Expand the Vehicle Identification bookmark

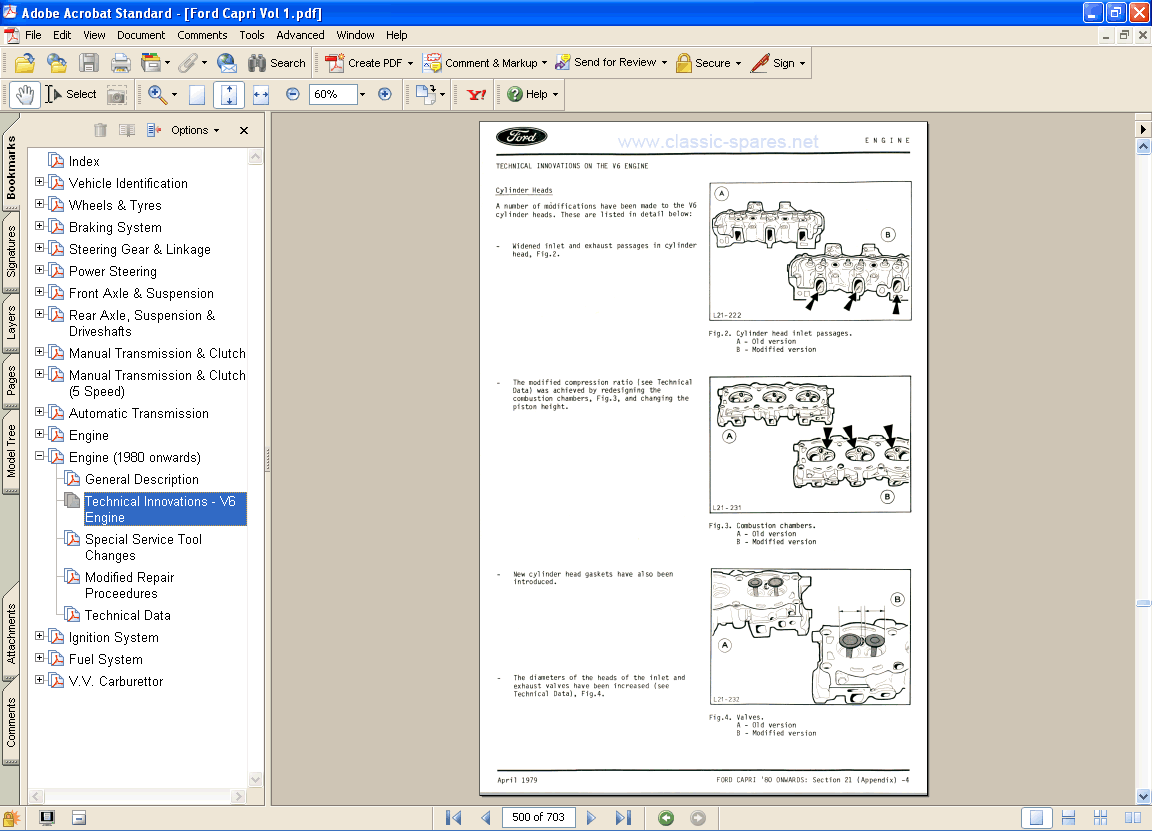(x=40, y=181)
